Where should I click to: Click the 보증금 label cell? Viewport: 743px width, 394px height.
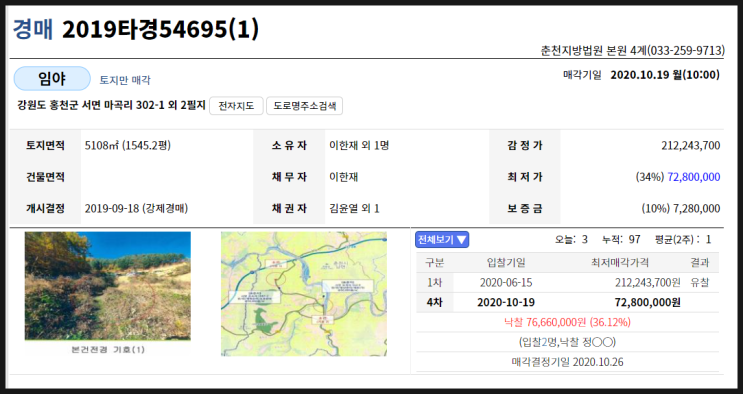click(525, 208)
